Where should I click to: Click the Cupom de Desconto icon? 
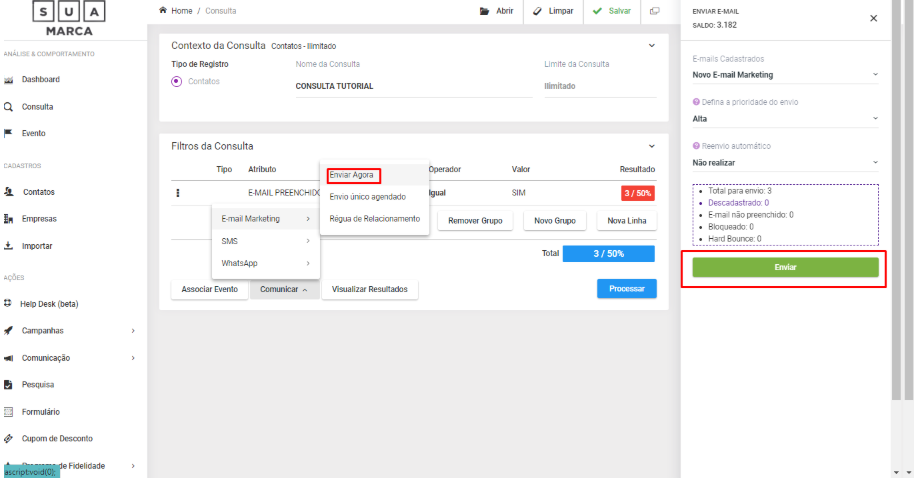point(9,439)
